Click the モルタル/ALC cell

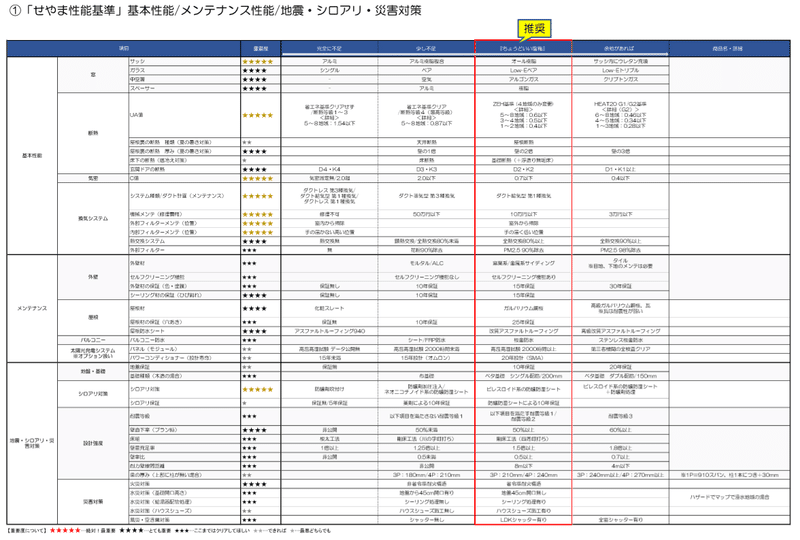click(x=427, y=263)
